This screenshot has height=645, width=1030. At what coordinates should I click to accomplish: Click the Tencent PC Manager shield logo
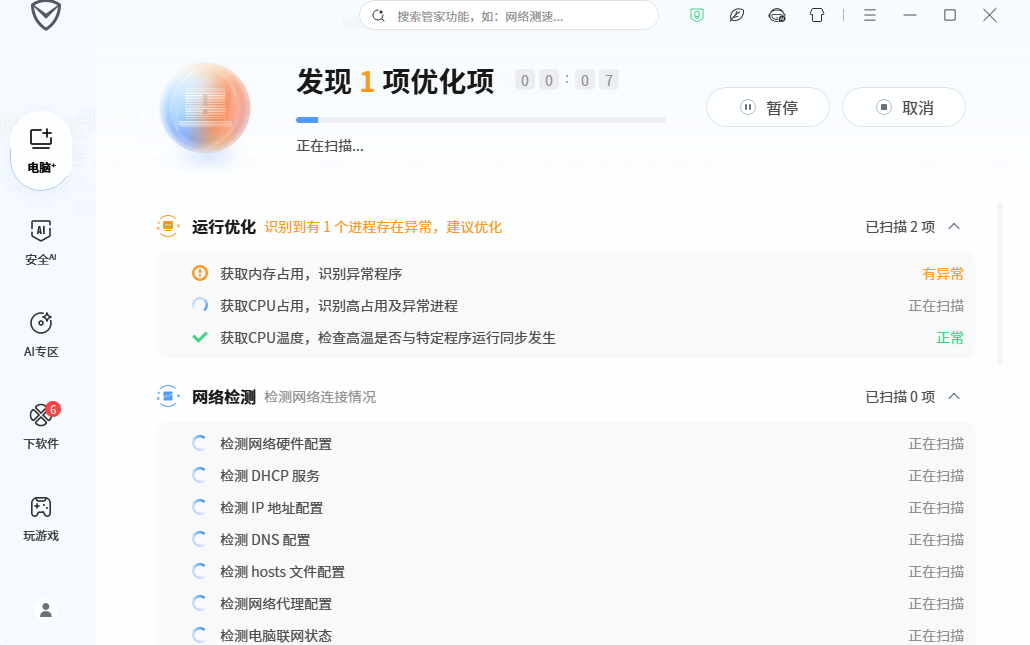(46, 15)
